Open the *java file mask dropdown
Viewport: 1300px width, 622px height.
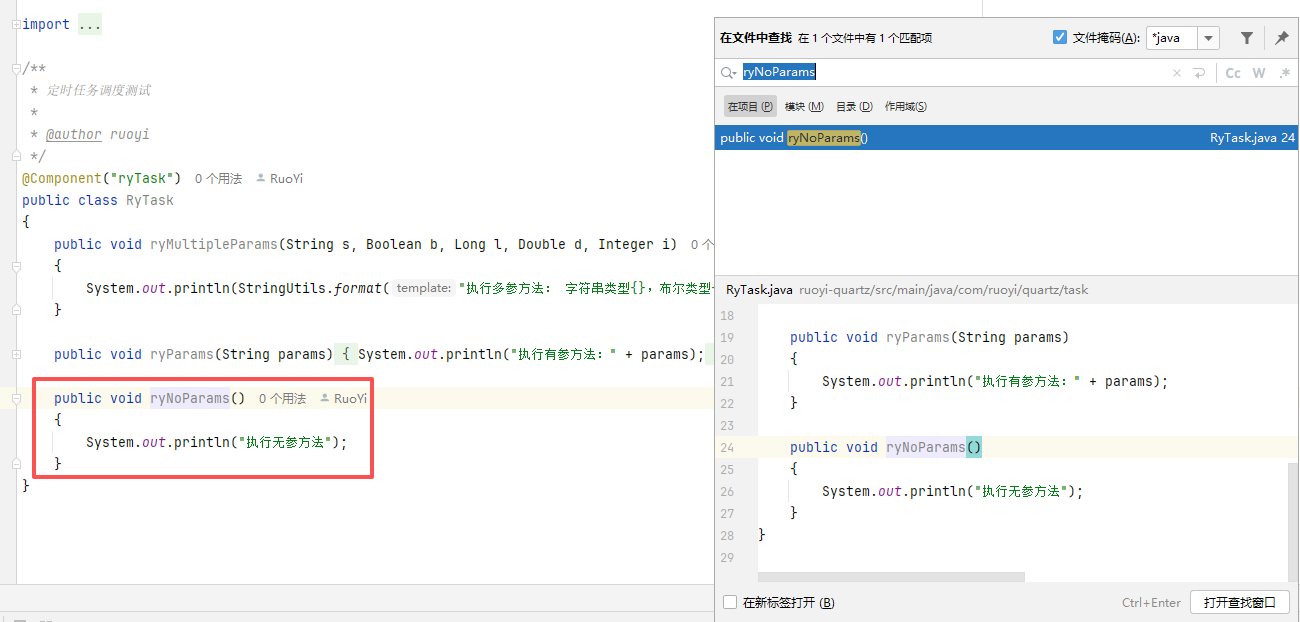click(1209, 38)
